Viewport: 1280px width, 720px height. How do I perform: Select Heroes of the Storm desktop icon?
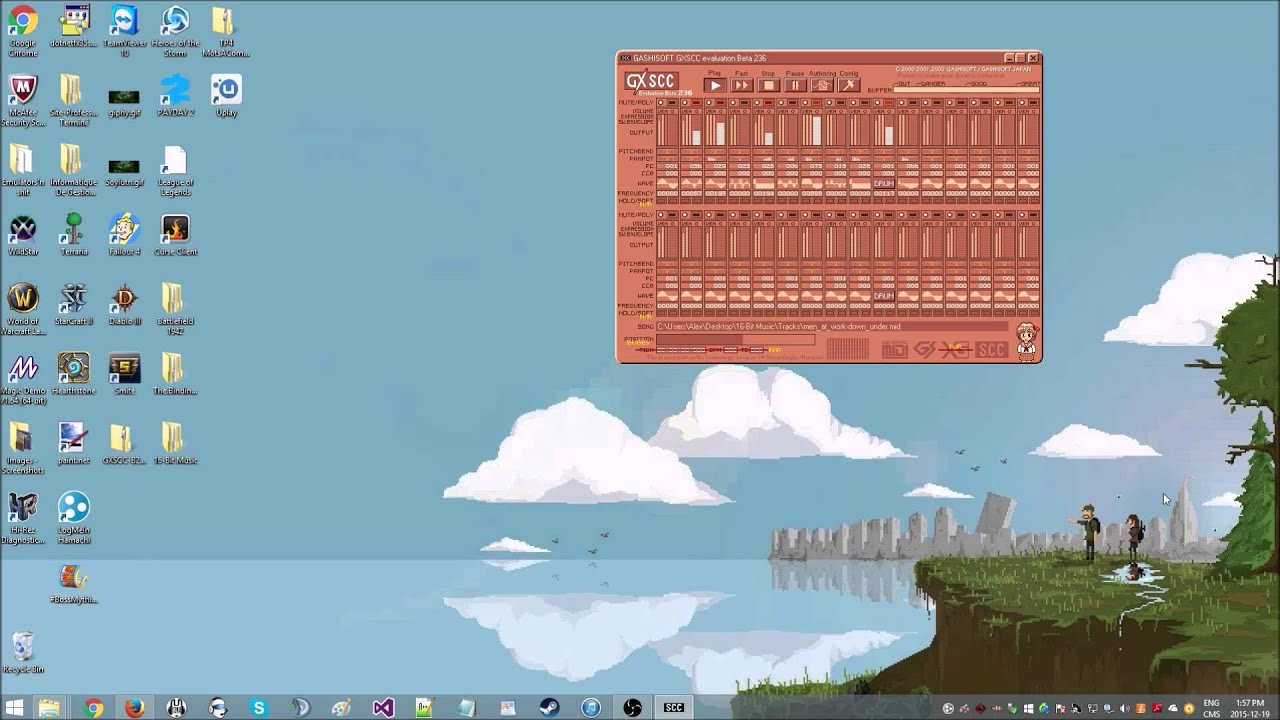(175, 30)
